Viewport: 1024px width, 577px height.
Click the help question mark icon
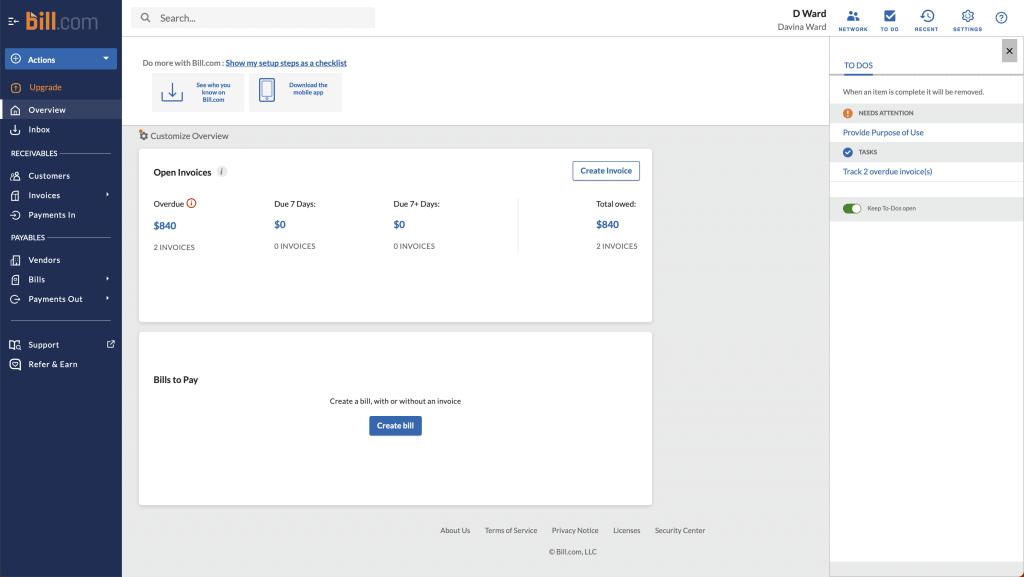[1001, 18]
